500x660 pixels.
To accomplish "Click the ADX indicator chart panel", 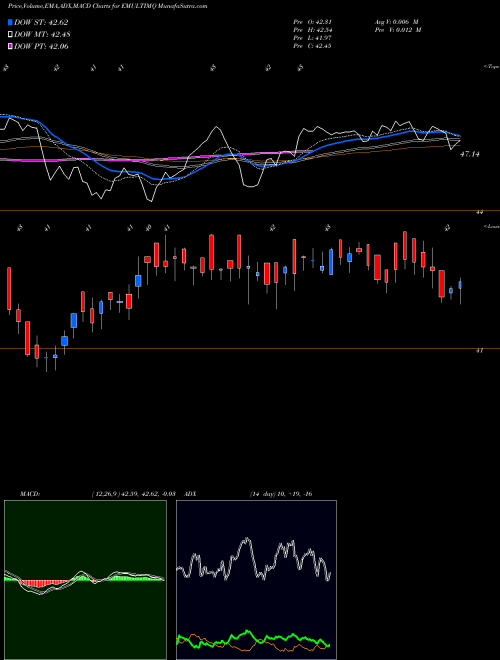I will pyautogui.click(x=256, y=580).
